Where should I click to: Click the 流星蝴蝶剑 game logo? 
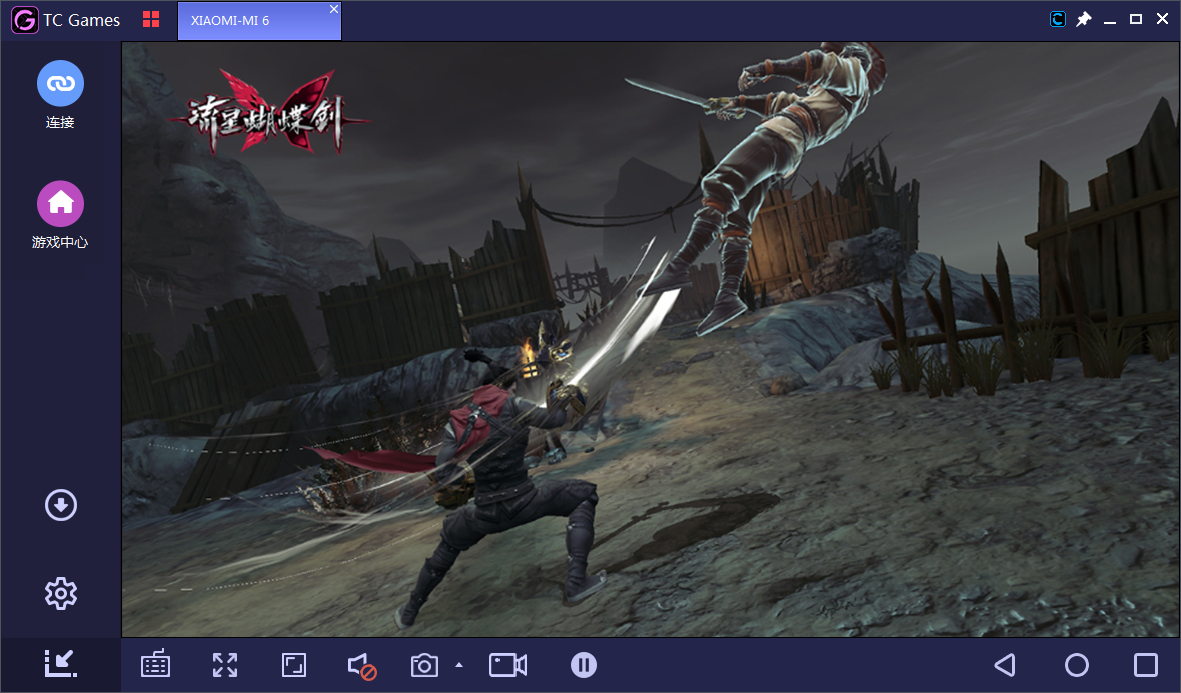tap(267, 113)
